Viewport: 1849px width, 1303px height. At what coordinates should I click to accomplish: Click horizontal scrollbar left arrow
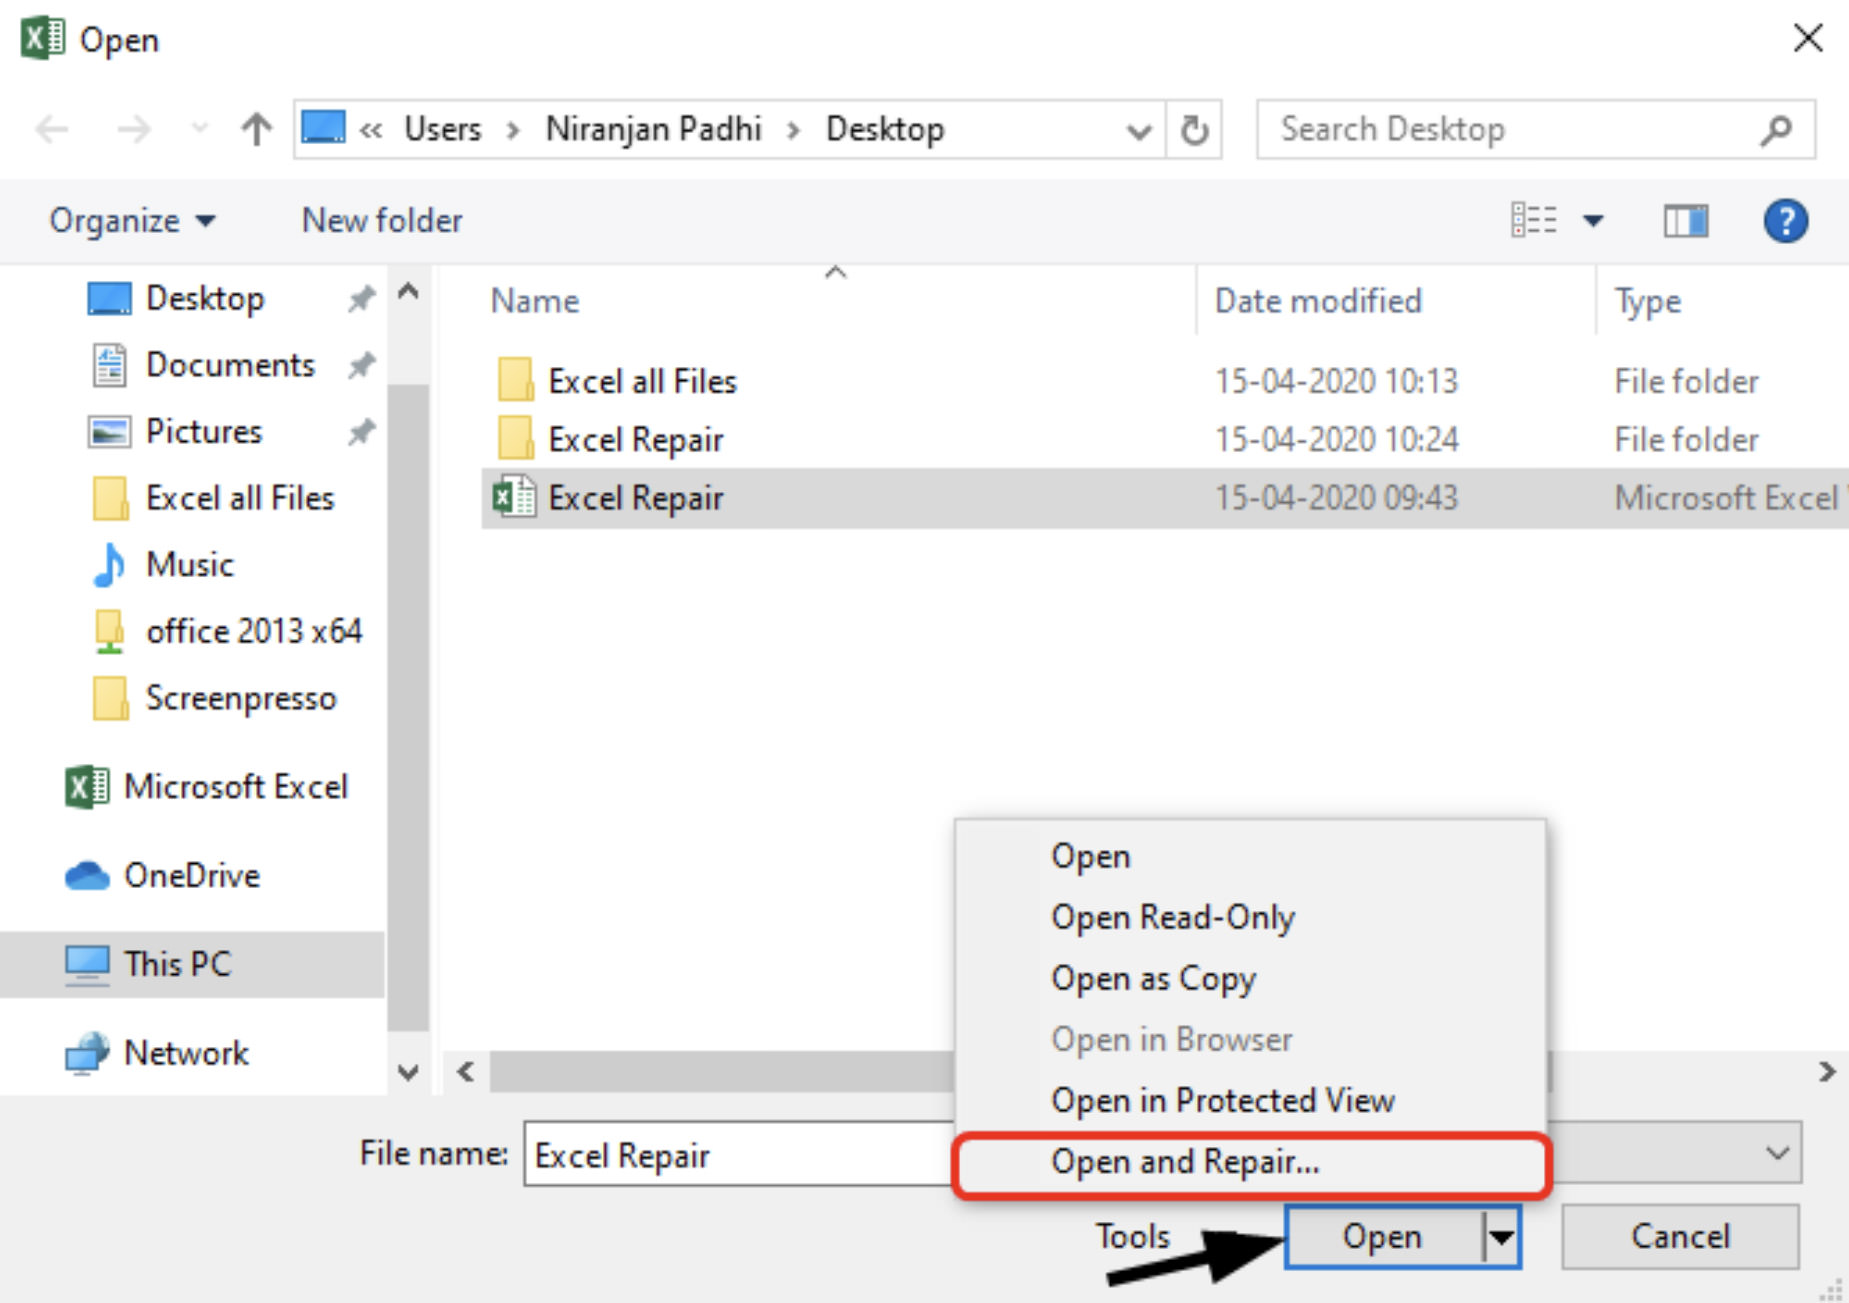(466, 1072)
